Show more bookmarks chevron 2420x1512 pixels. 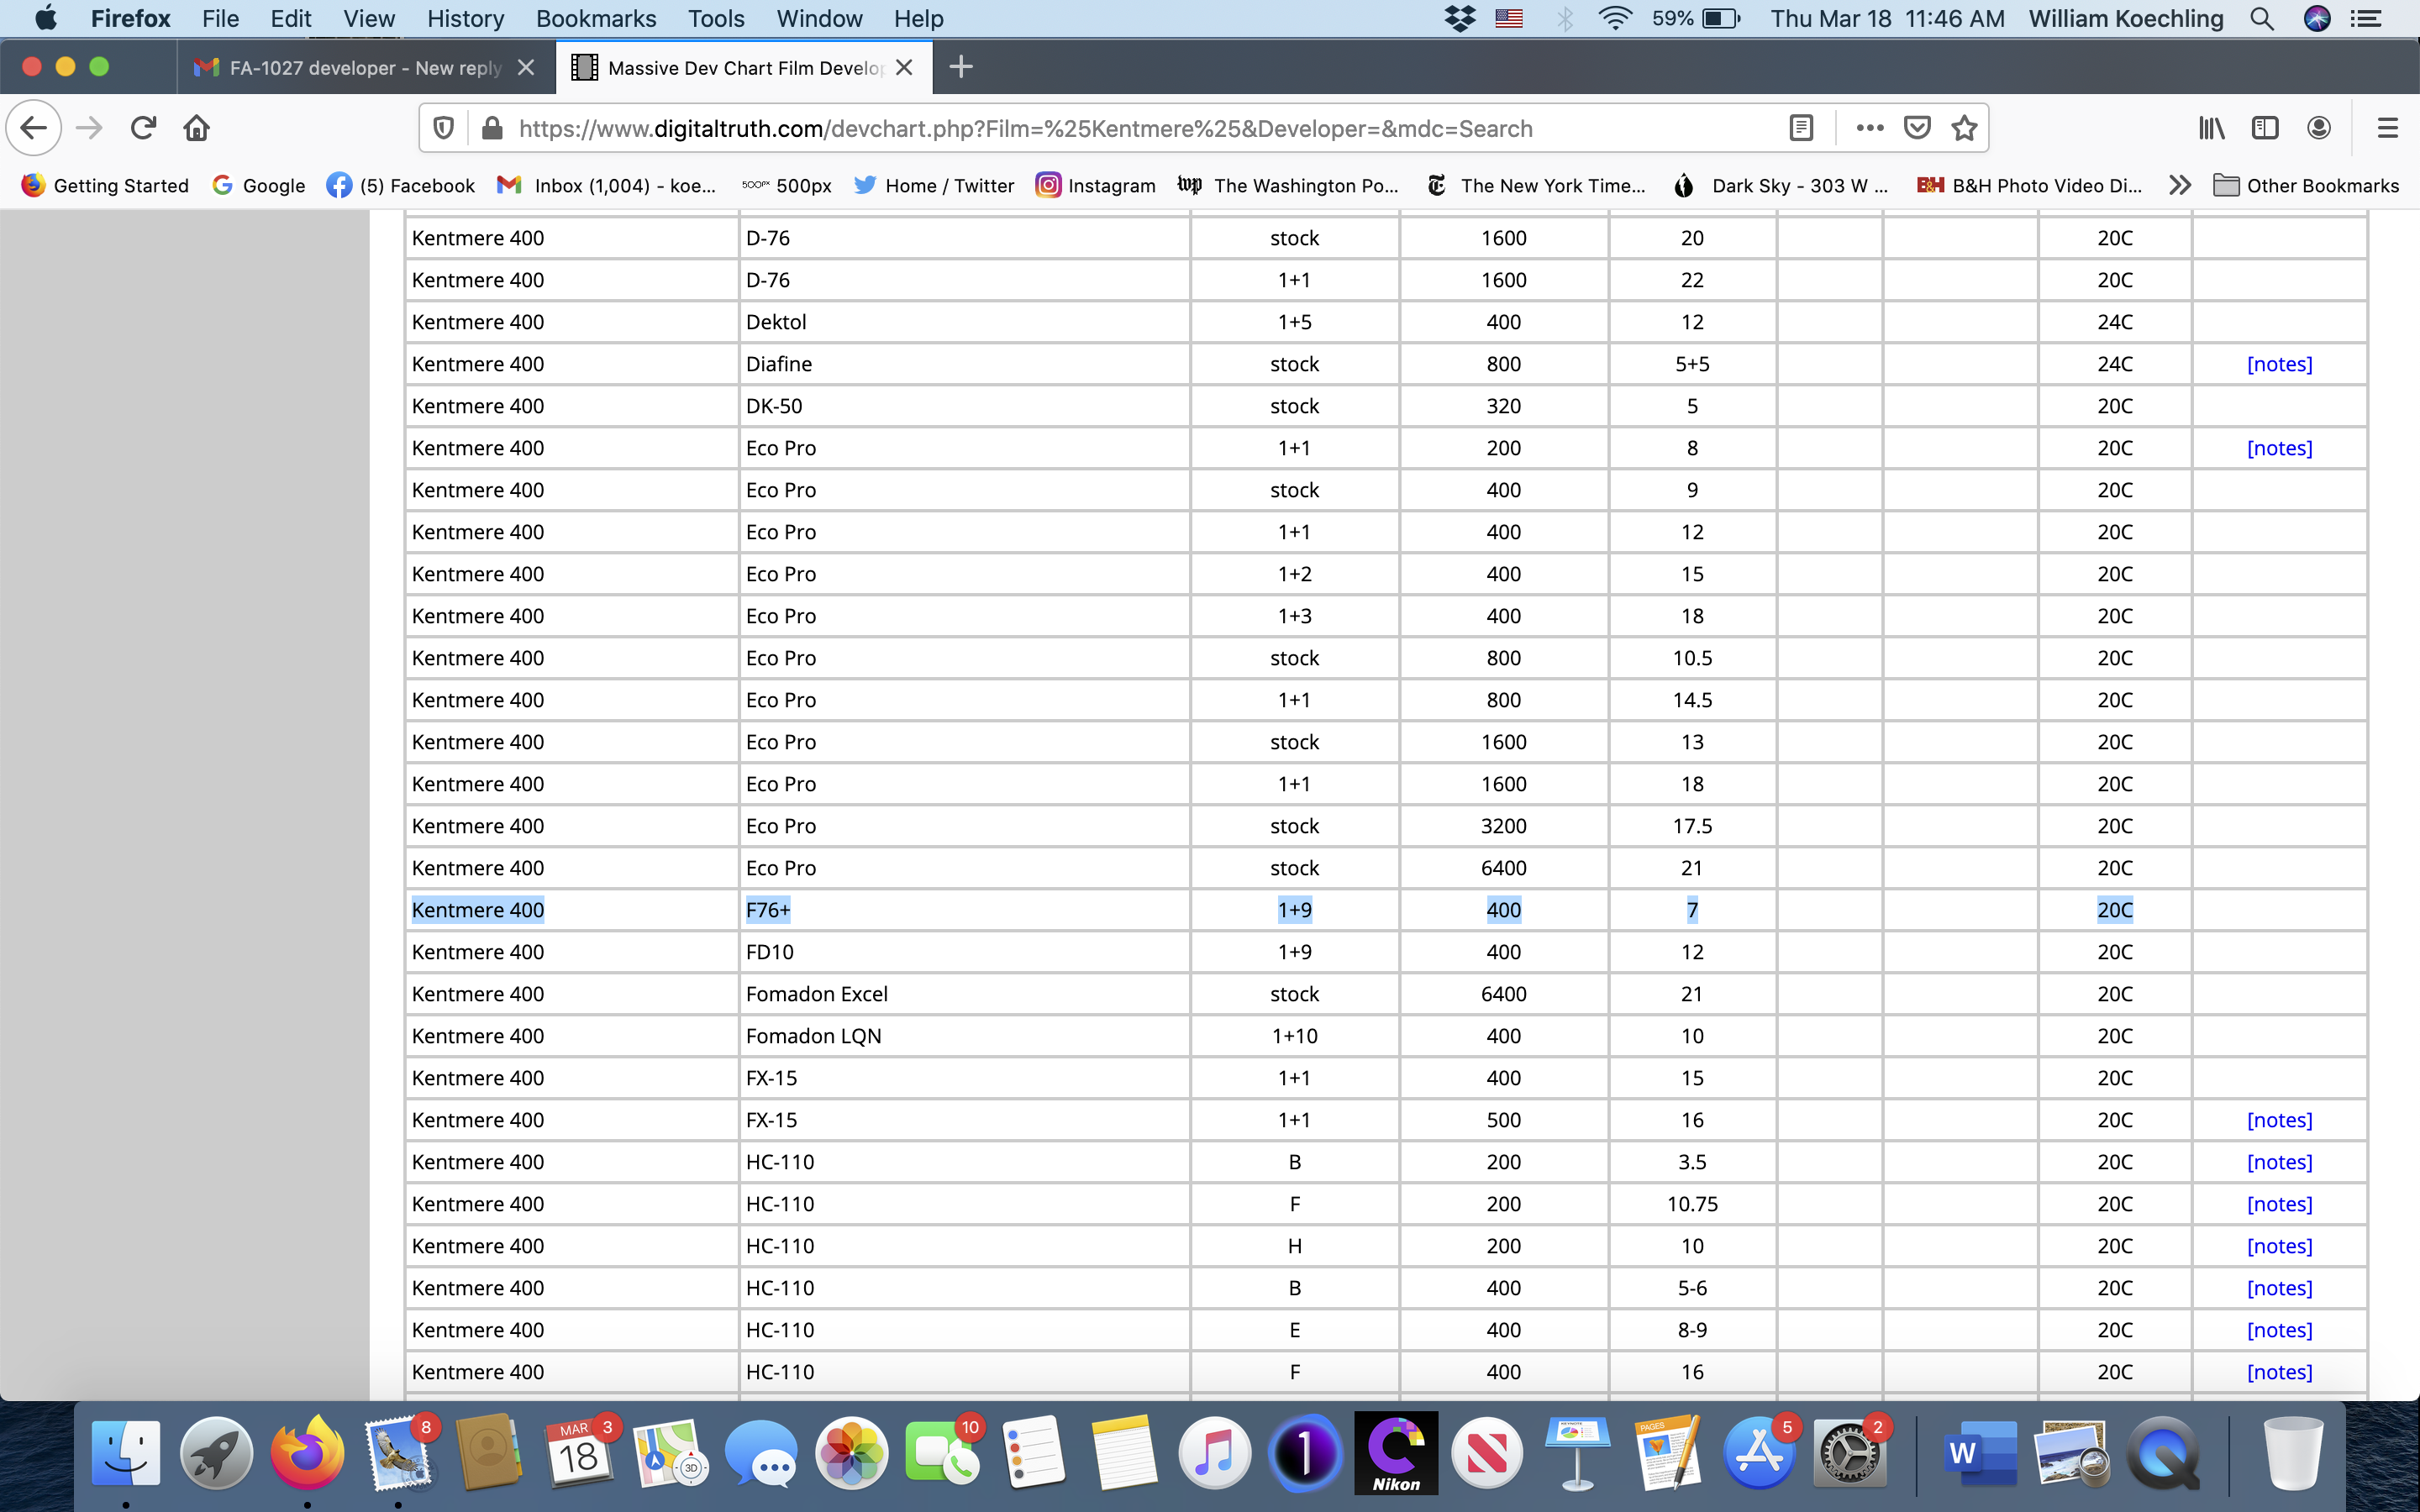click(x=2180, y=185)
